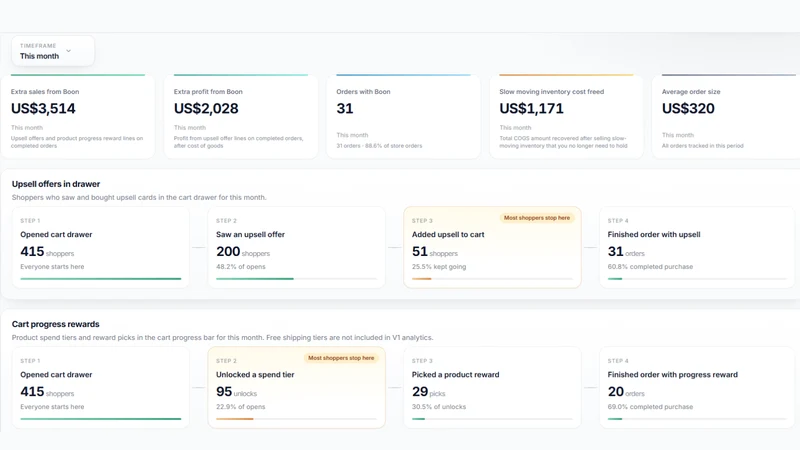The width and height of the screenshot is (800, 450).
Task: Click the Picked a product reward title
Action: pos(456,374)
